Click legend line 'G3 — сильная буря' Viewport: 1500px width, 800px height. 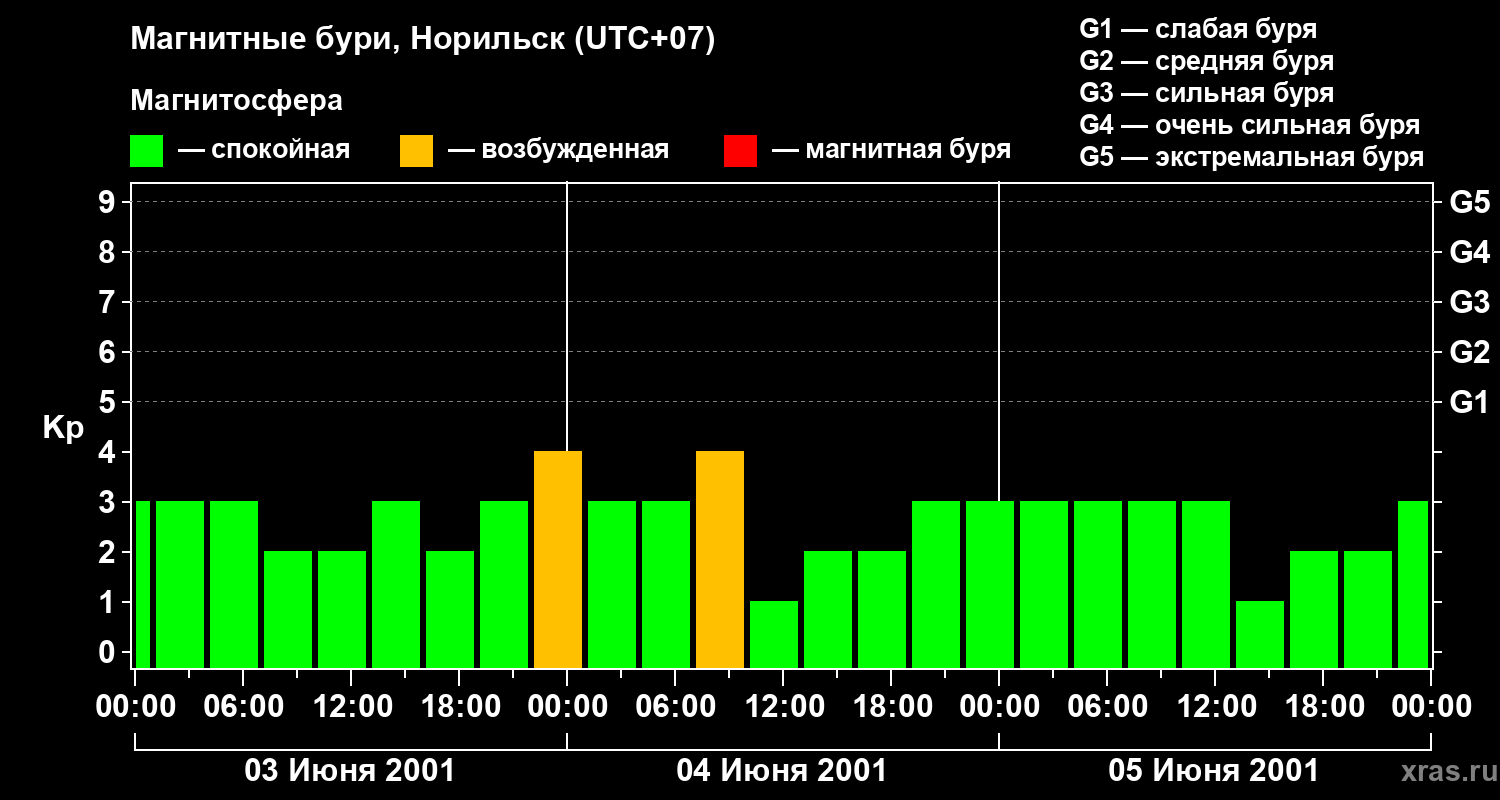pyautogui.click(x=1206, y=93)
